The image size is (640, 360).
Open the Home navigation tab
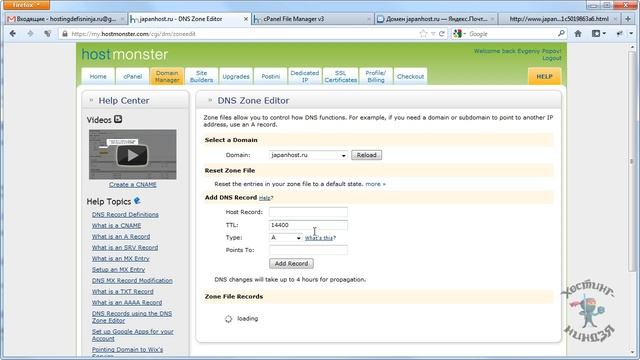98,76
